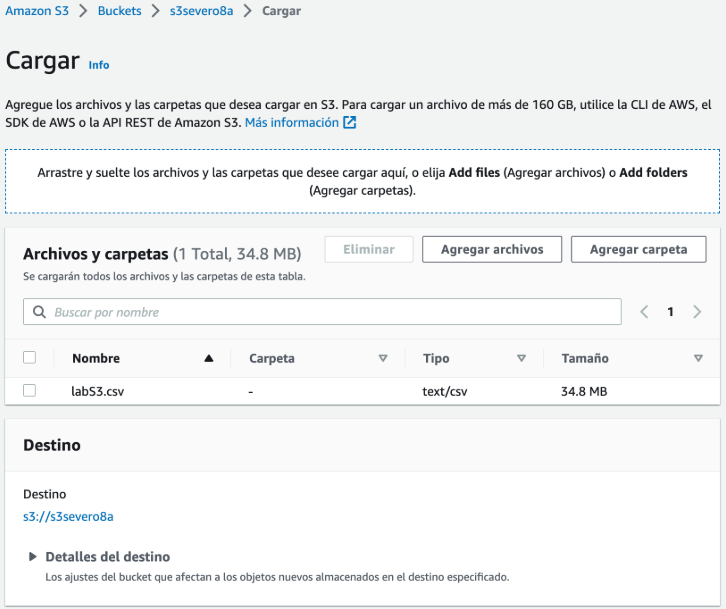Click the search magnifier icon
Image resolution: width=726 pixels, height=609 pixels.
[x=40, y=312]
